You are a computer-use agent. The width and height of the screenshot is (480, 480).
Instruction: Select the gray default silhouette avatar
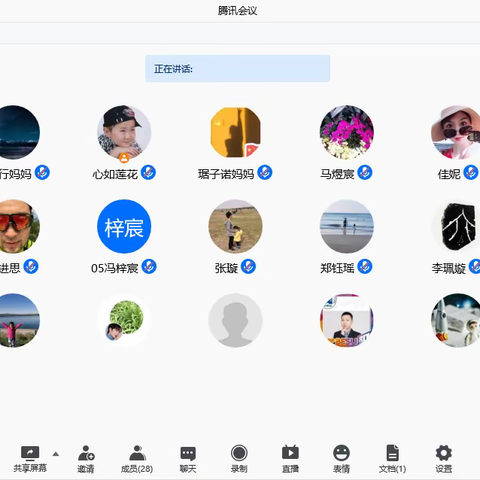(235, 320)
